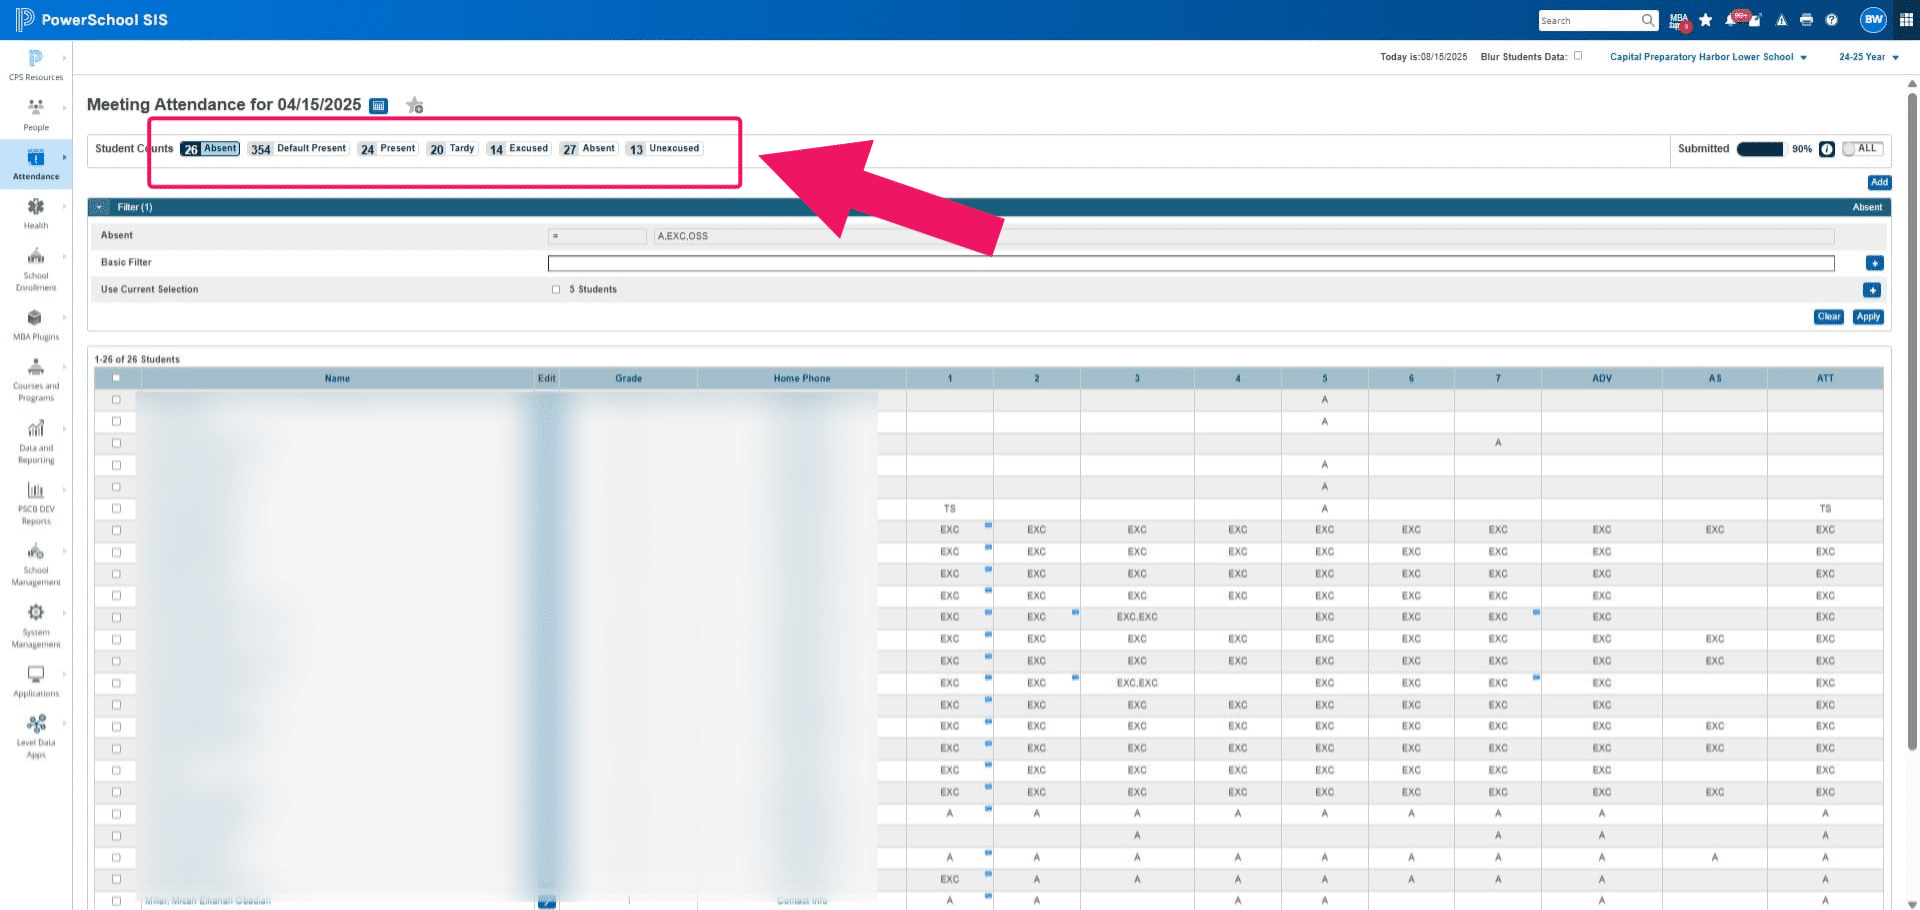The height and width of the screenshot is (910, 1920).
Task: Check the first student row checkbox
Action: pos(116,400)
